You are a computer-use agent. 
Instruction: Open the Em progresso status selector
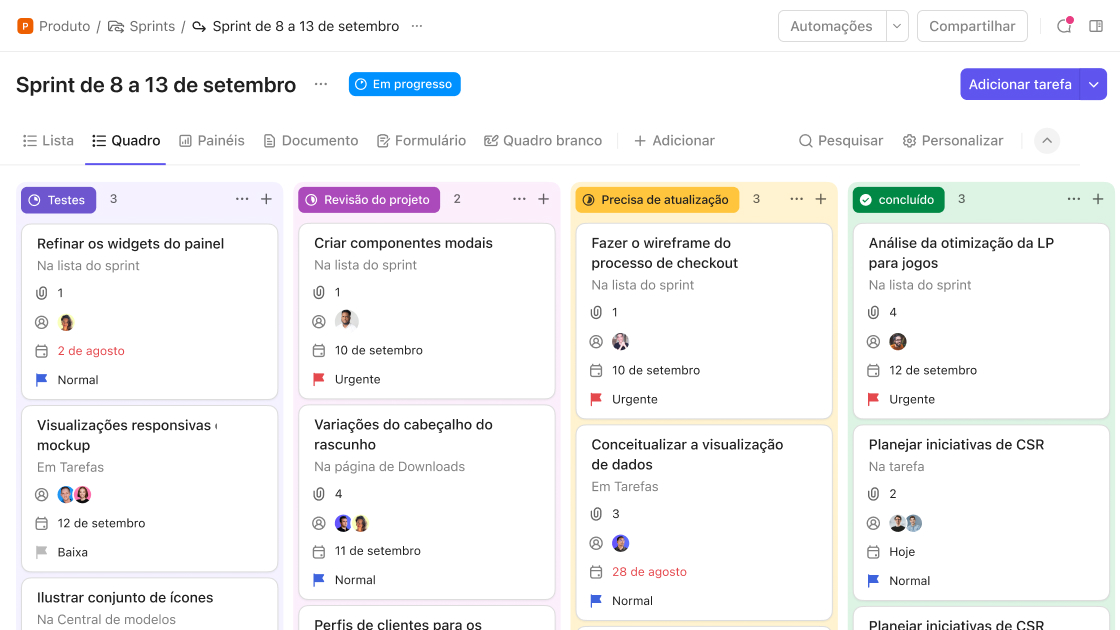(404, 84)
